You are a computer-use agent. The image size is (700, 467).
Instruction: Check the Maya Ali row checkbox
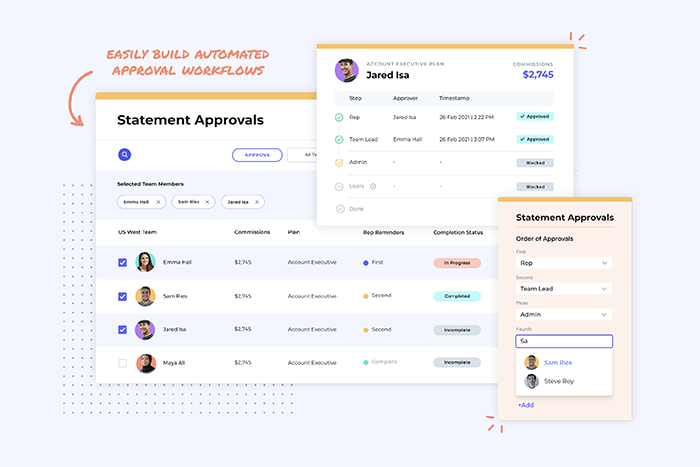(122, 363)
